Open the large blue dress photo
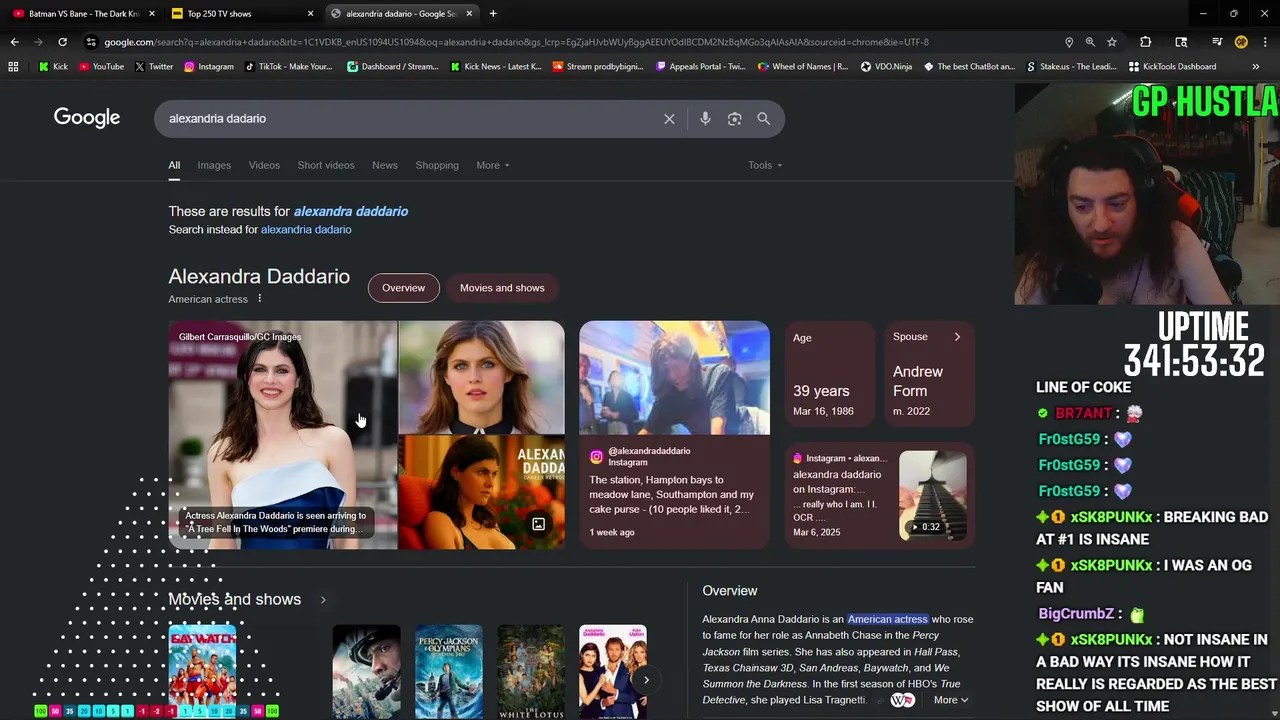Screen dimensions: 1280x720 [x=283, y=435]
